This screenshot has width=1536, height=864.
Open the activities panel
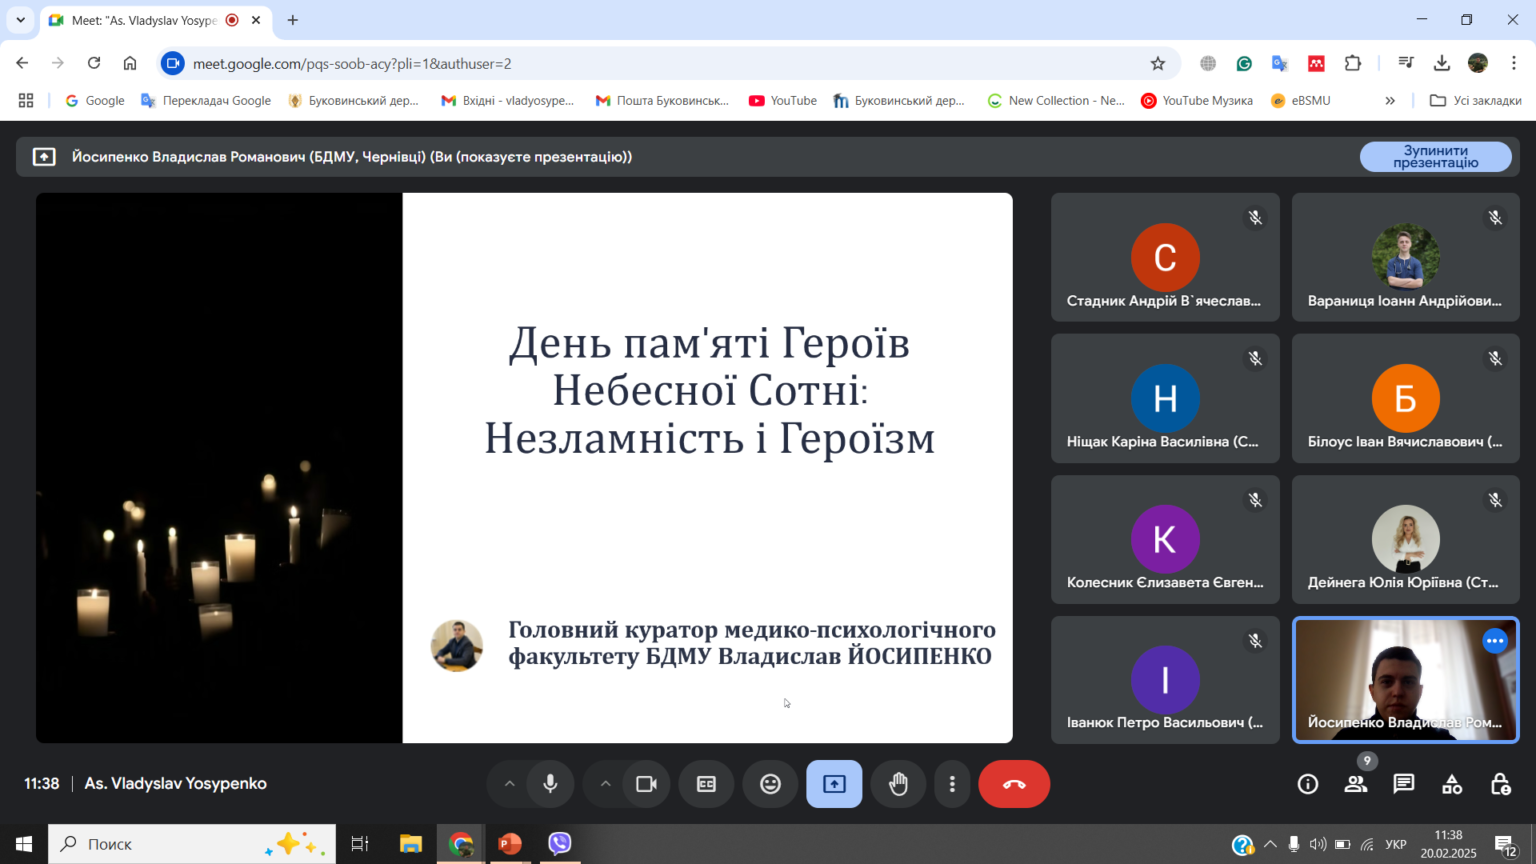(1452, 784)
